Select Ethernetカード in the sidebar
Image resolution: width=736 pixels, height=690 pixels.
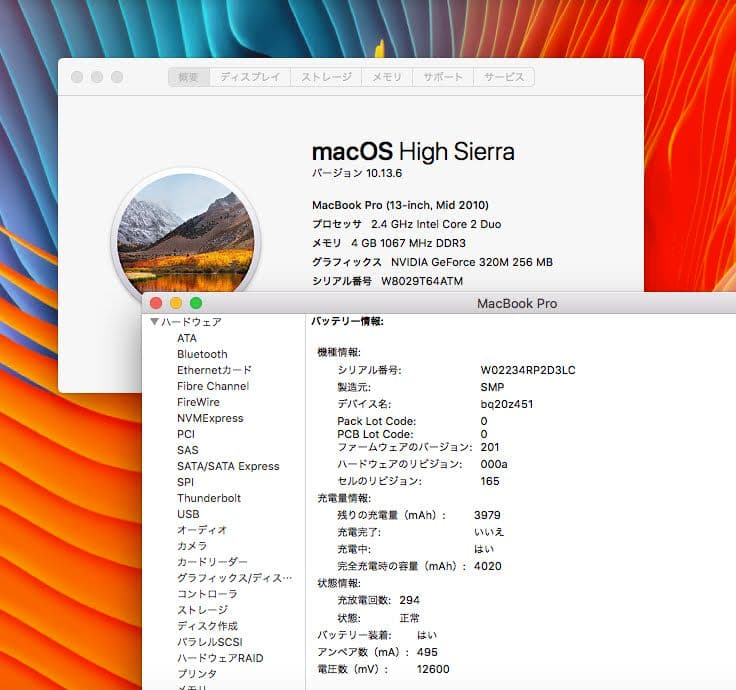[x=215, y=370]
